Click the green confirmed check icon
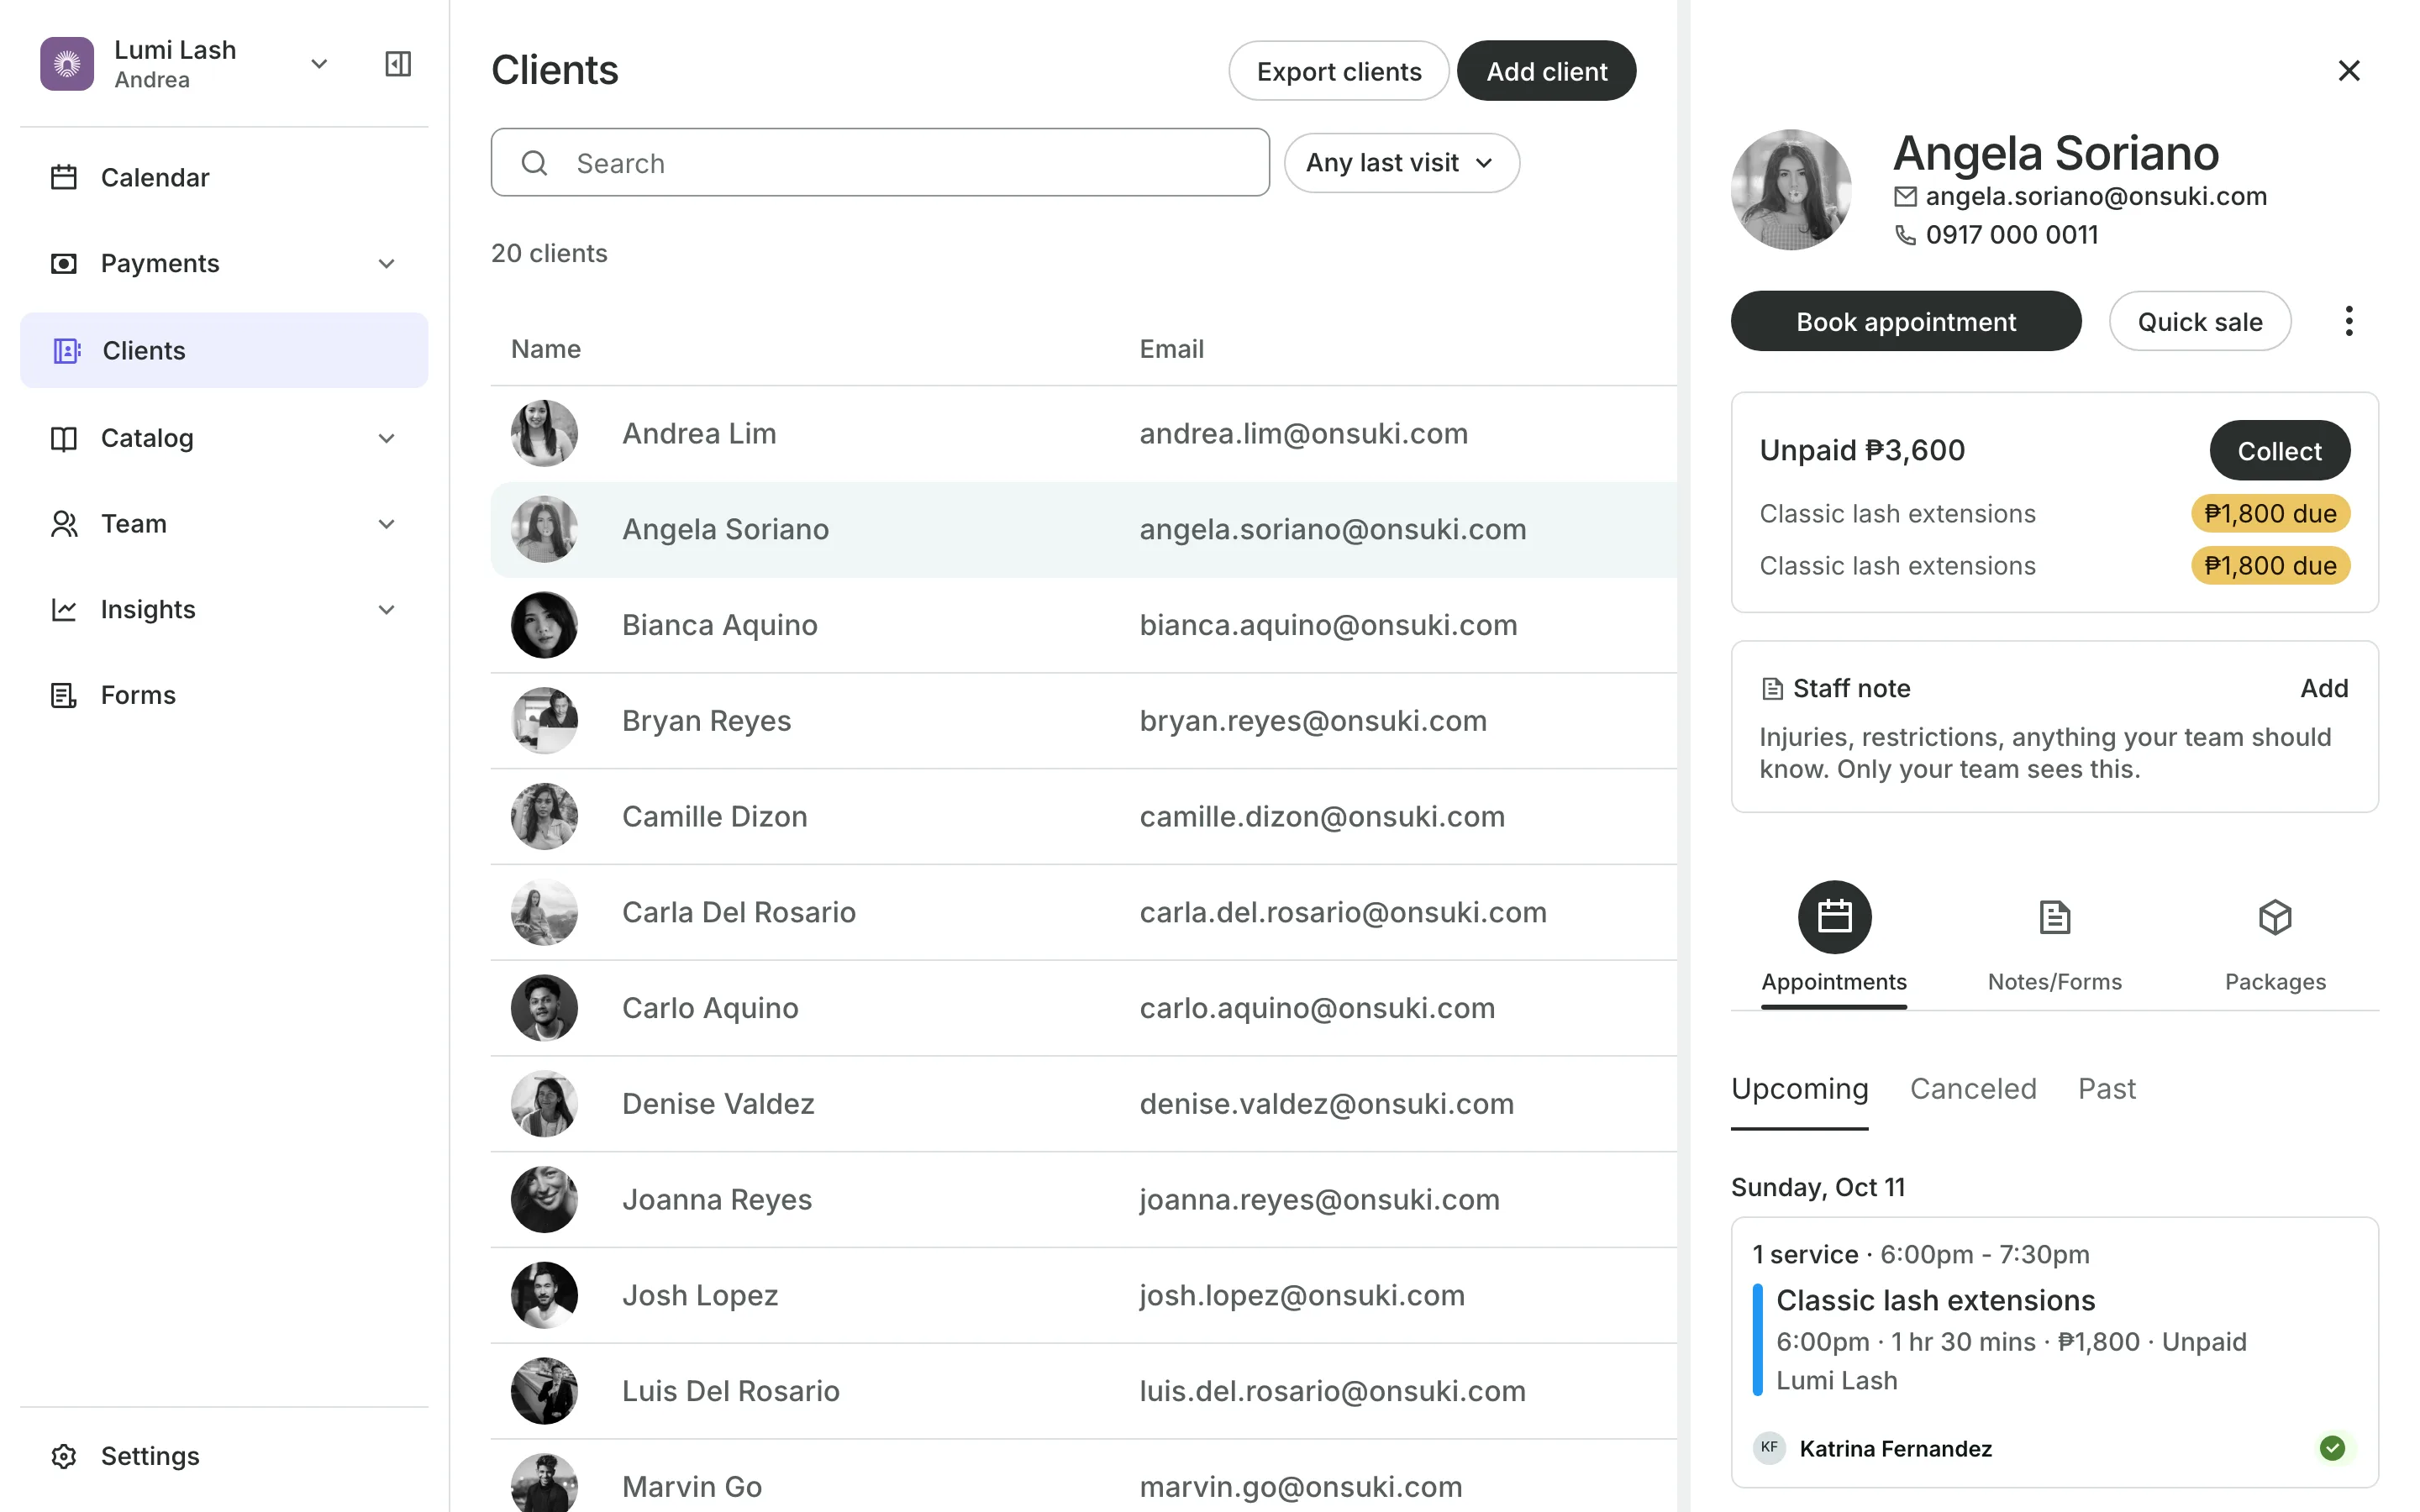 (2332, 1448)
